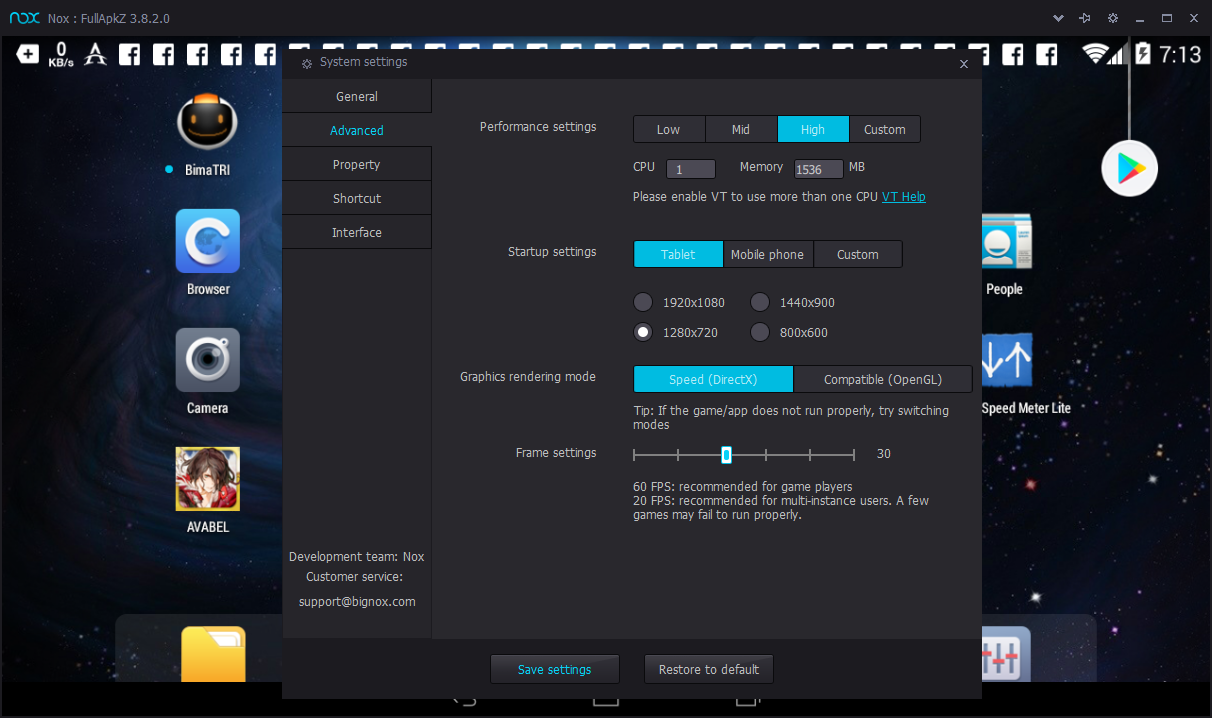Choose Tablet startup mode
The image size is (1212, 718).
click(678, 254)
